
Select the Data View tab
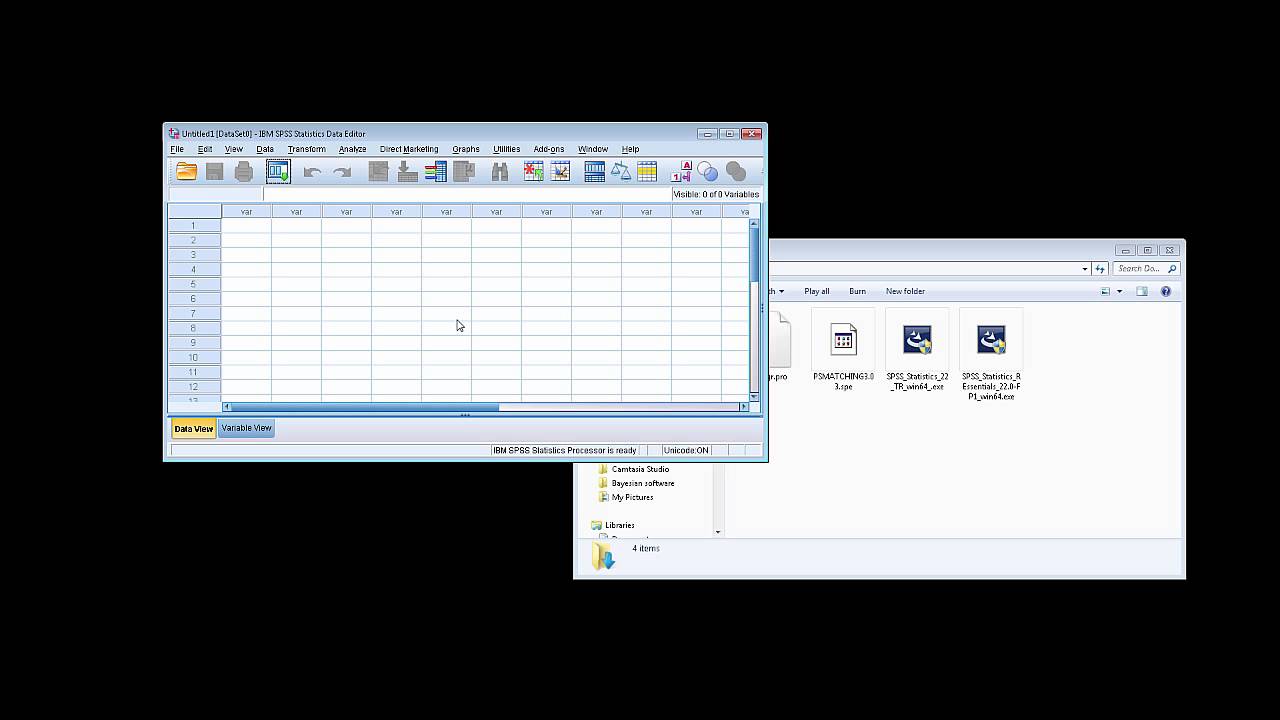click(x=194, y=429)
